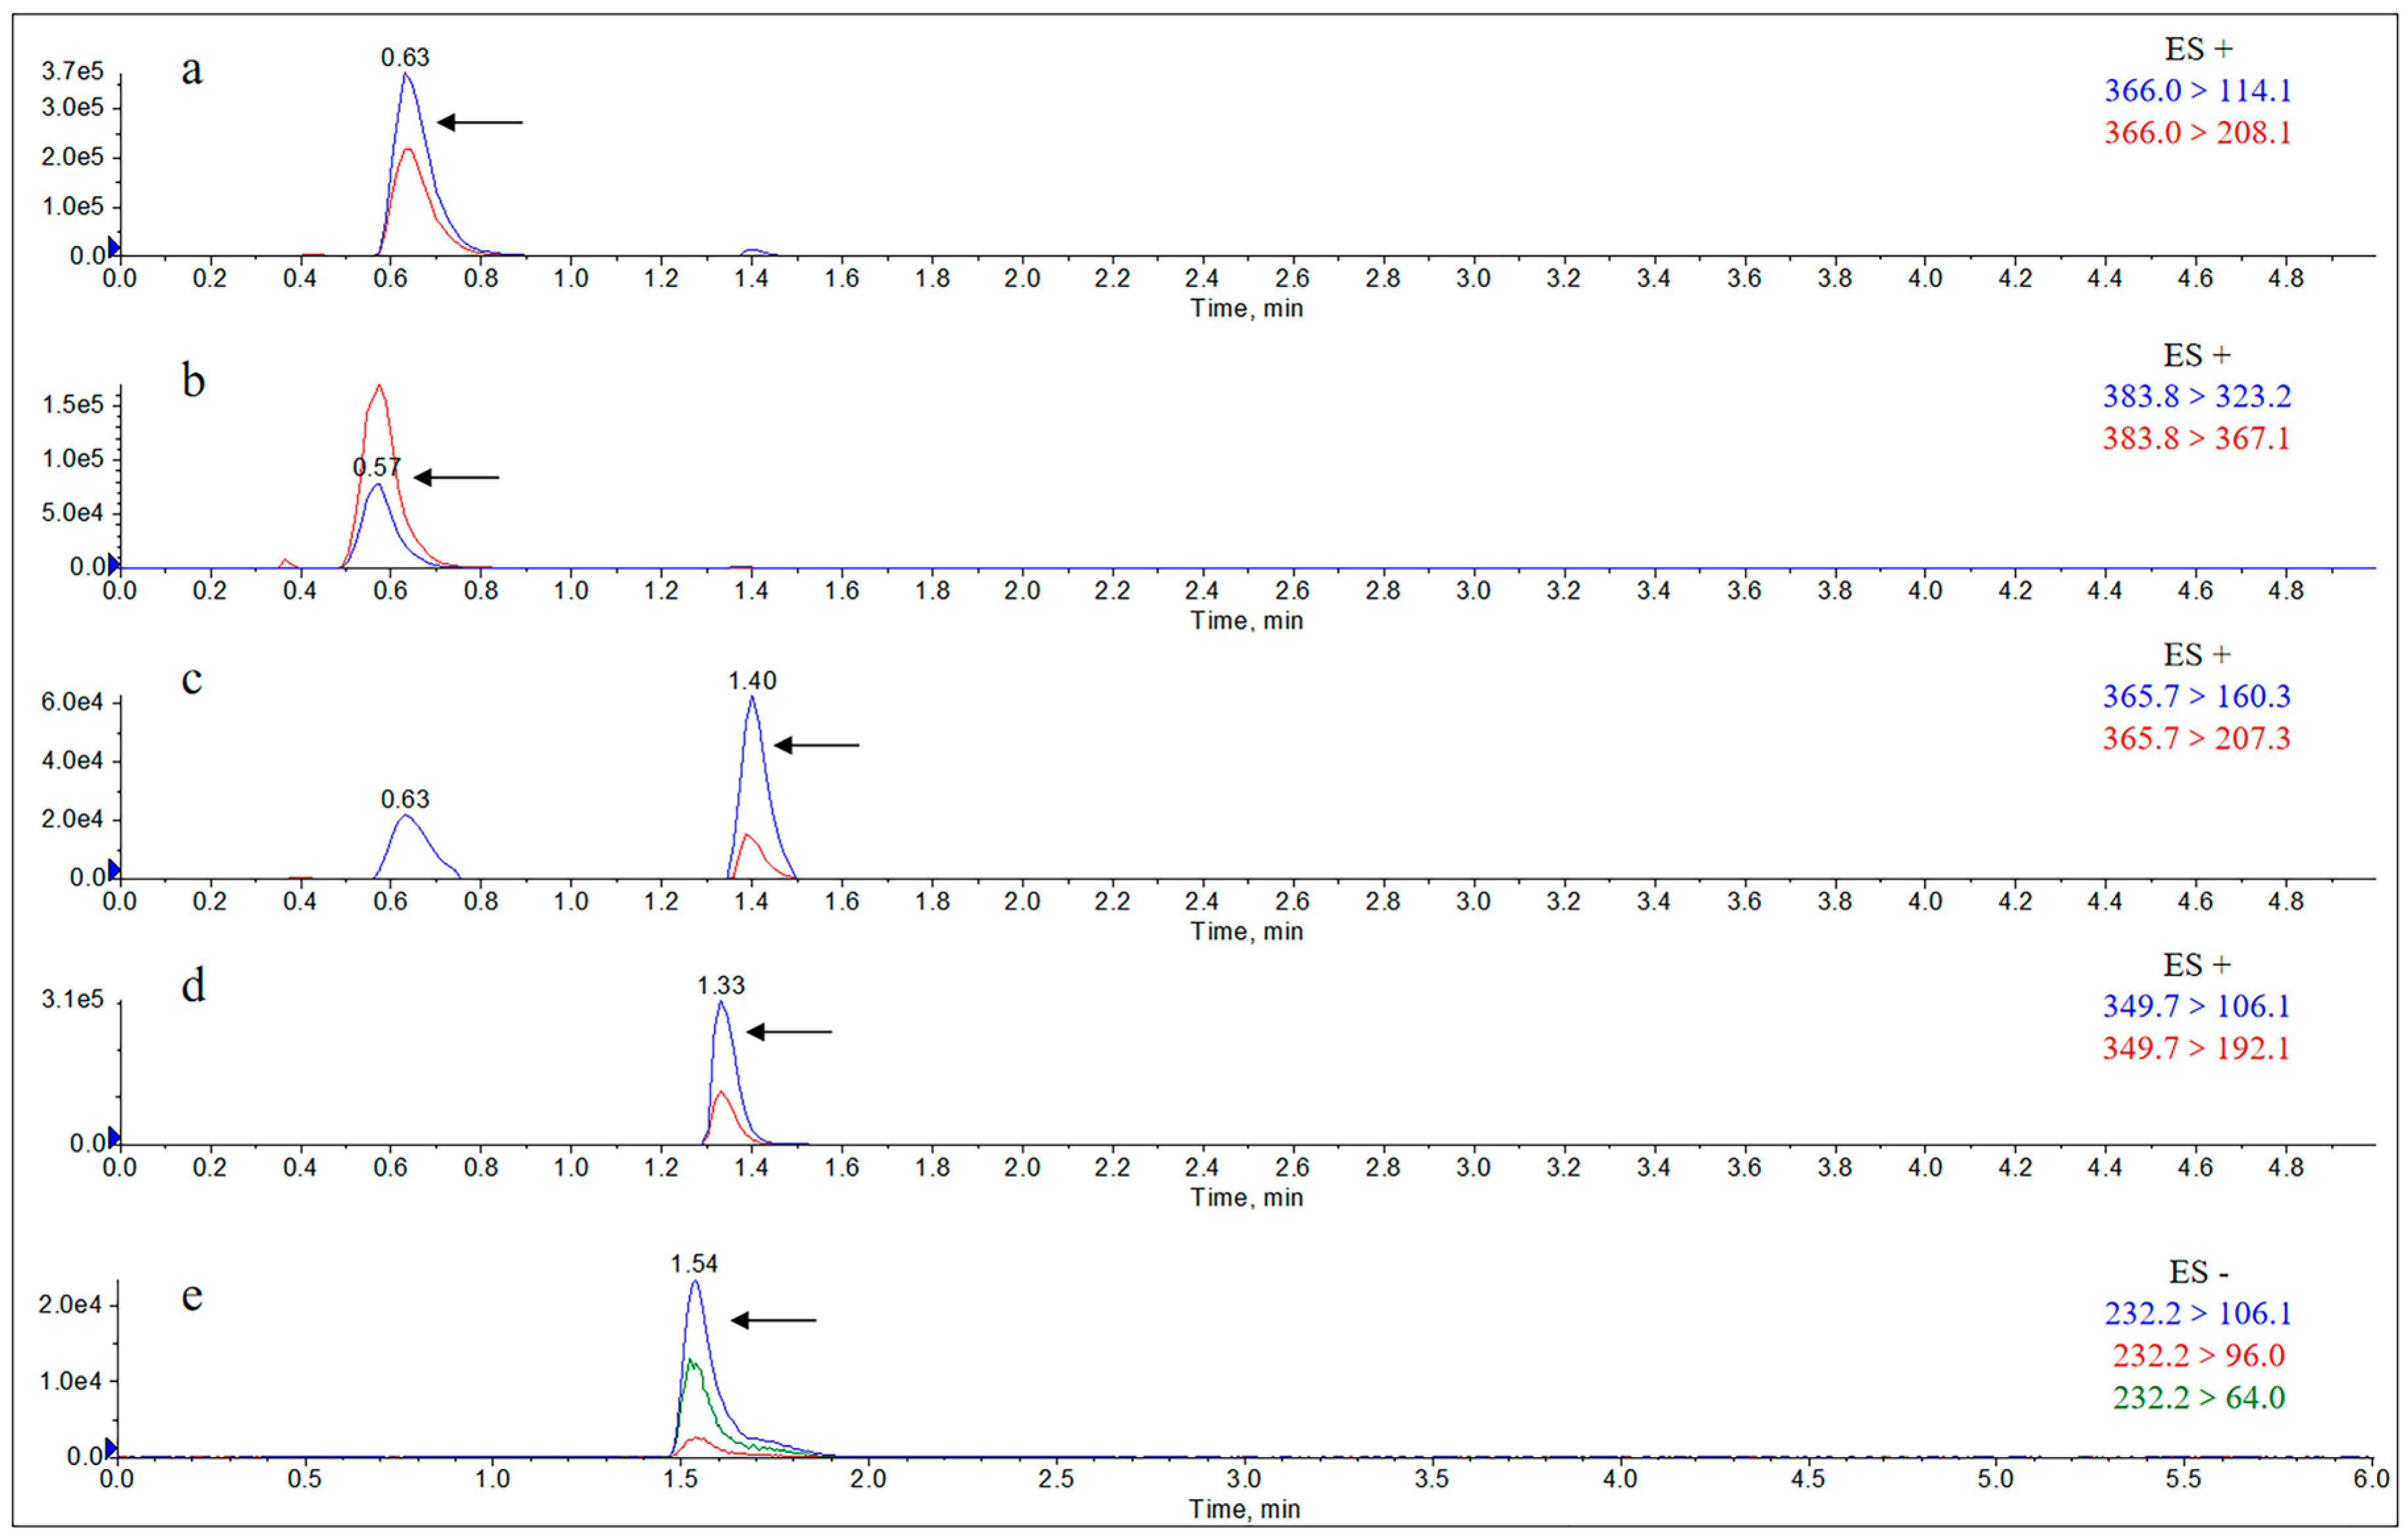
Task: Click the blue baseline marker triangle in panel a
Action: pos(114,247)
